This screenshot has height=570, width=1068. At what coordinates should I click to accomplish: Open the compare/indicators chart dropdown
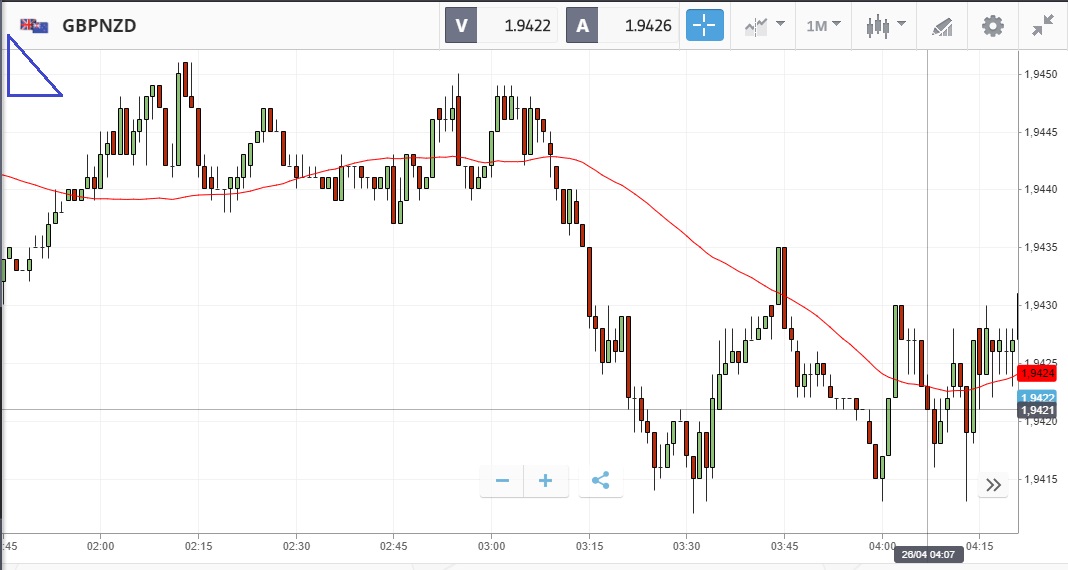pos(764,26)
